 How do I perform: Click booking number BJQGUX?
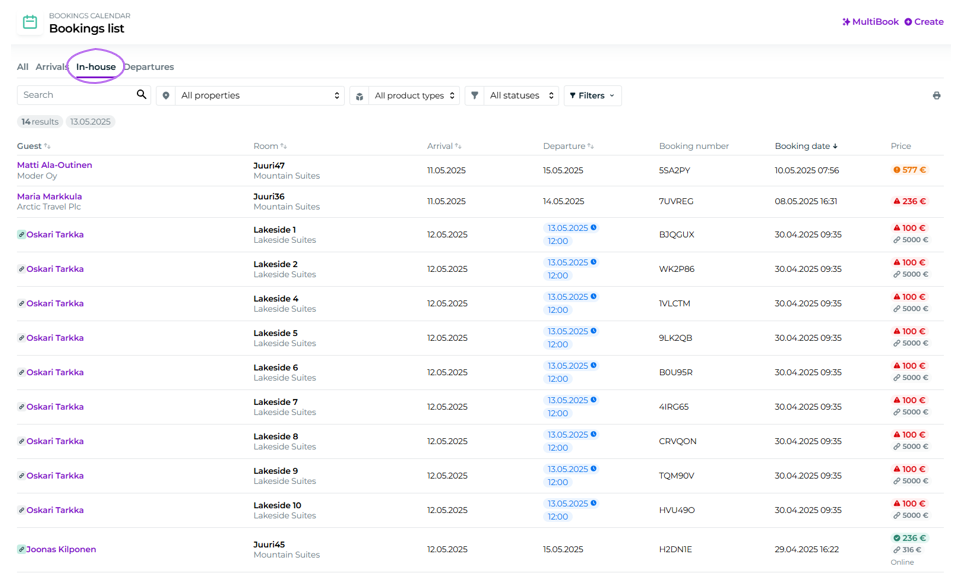coord(676,234)
